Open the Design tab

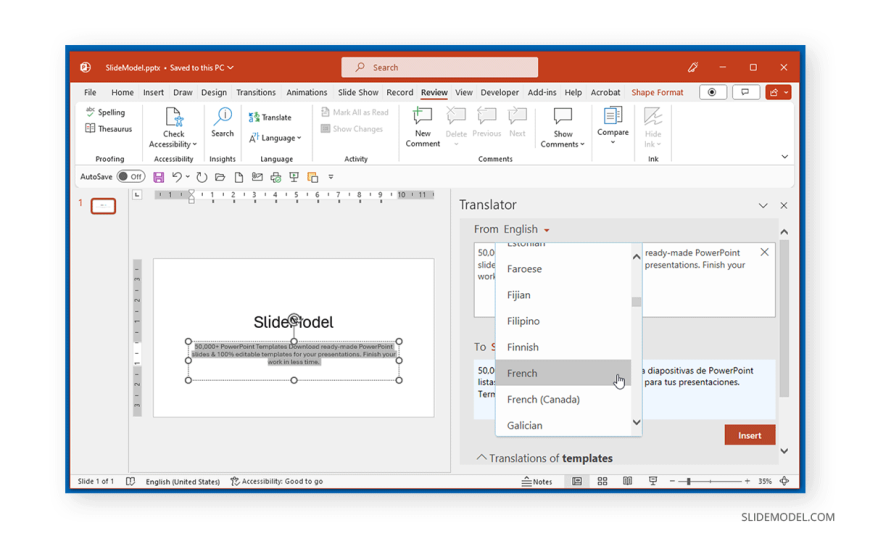tap(214, 92)
